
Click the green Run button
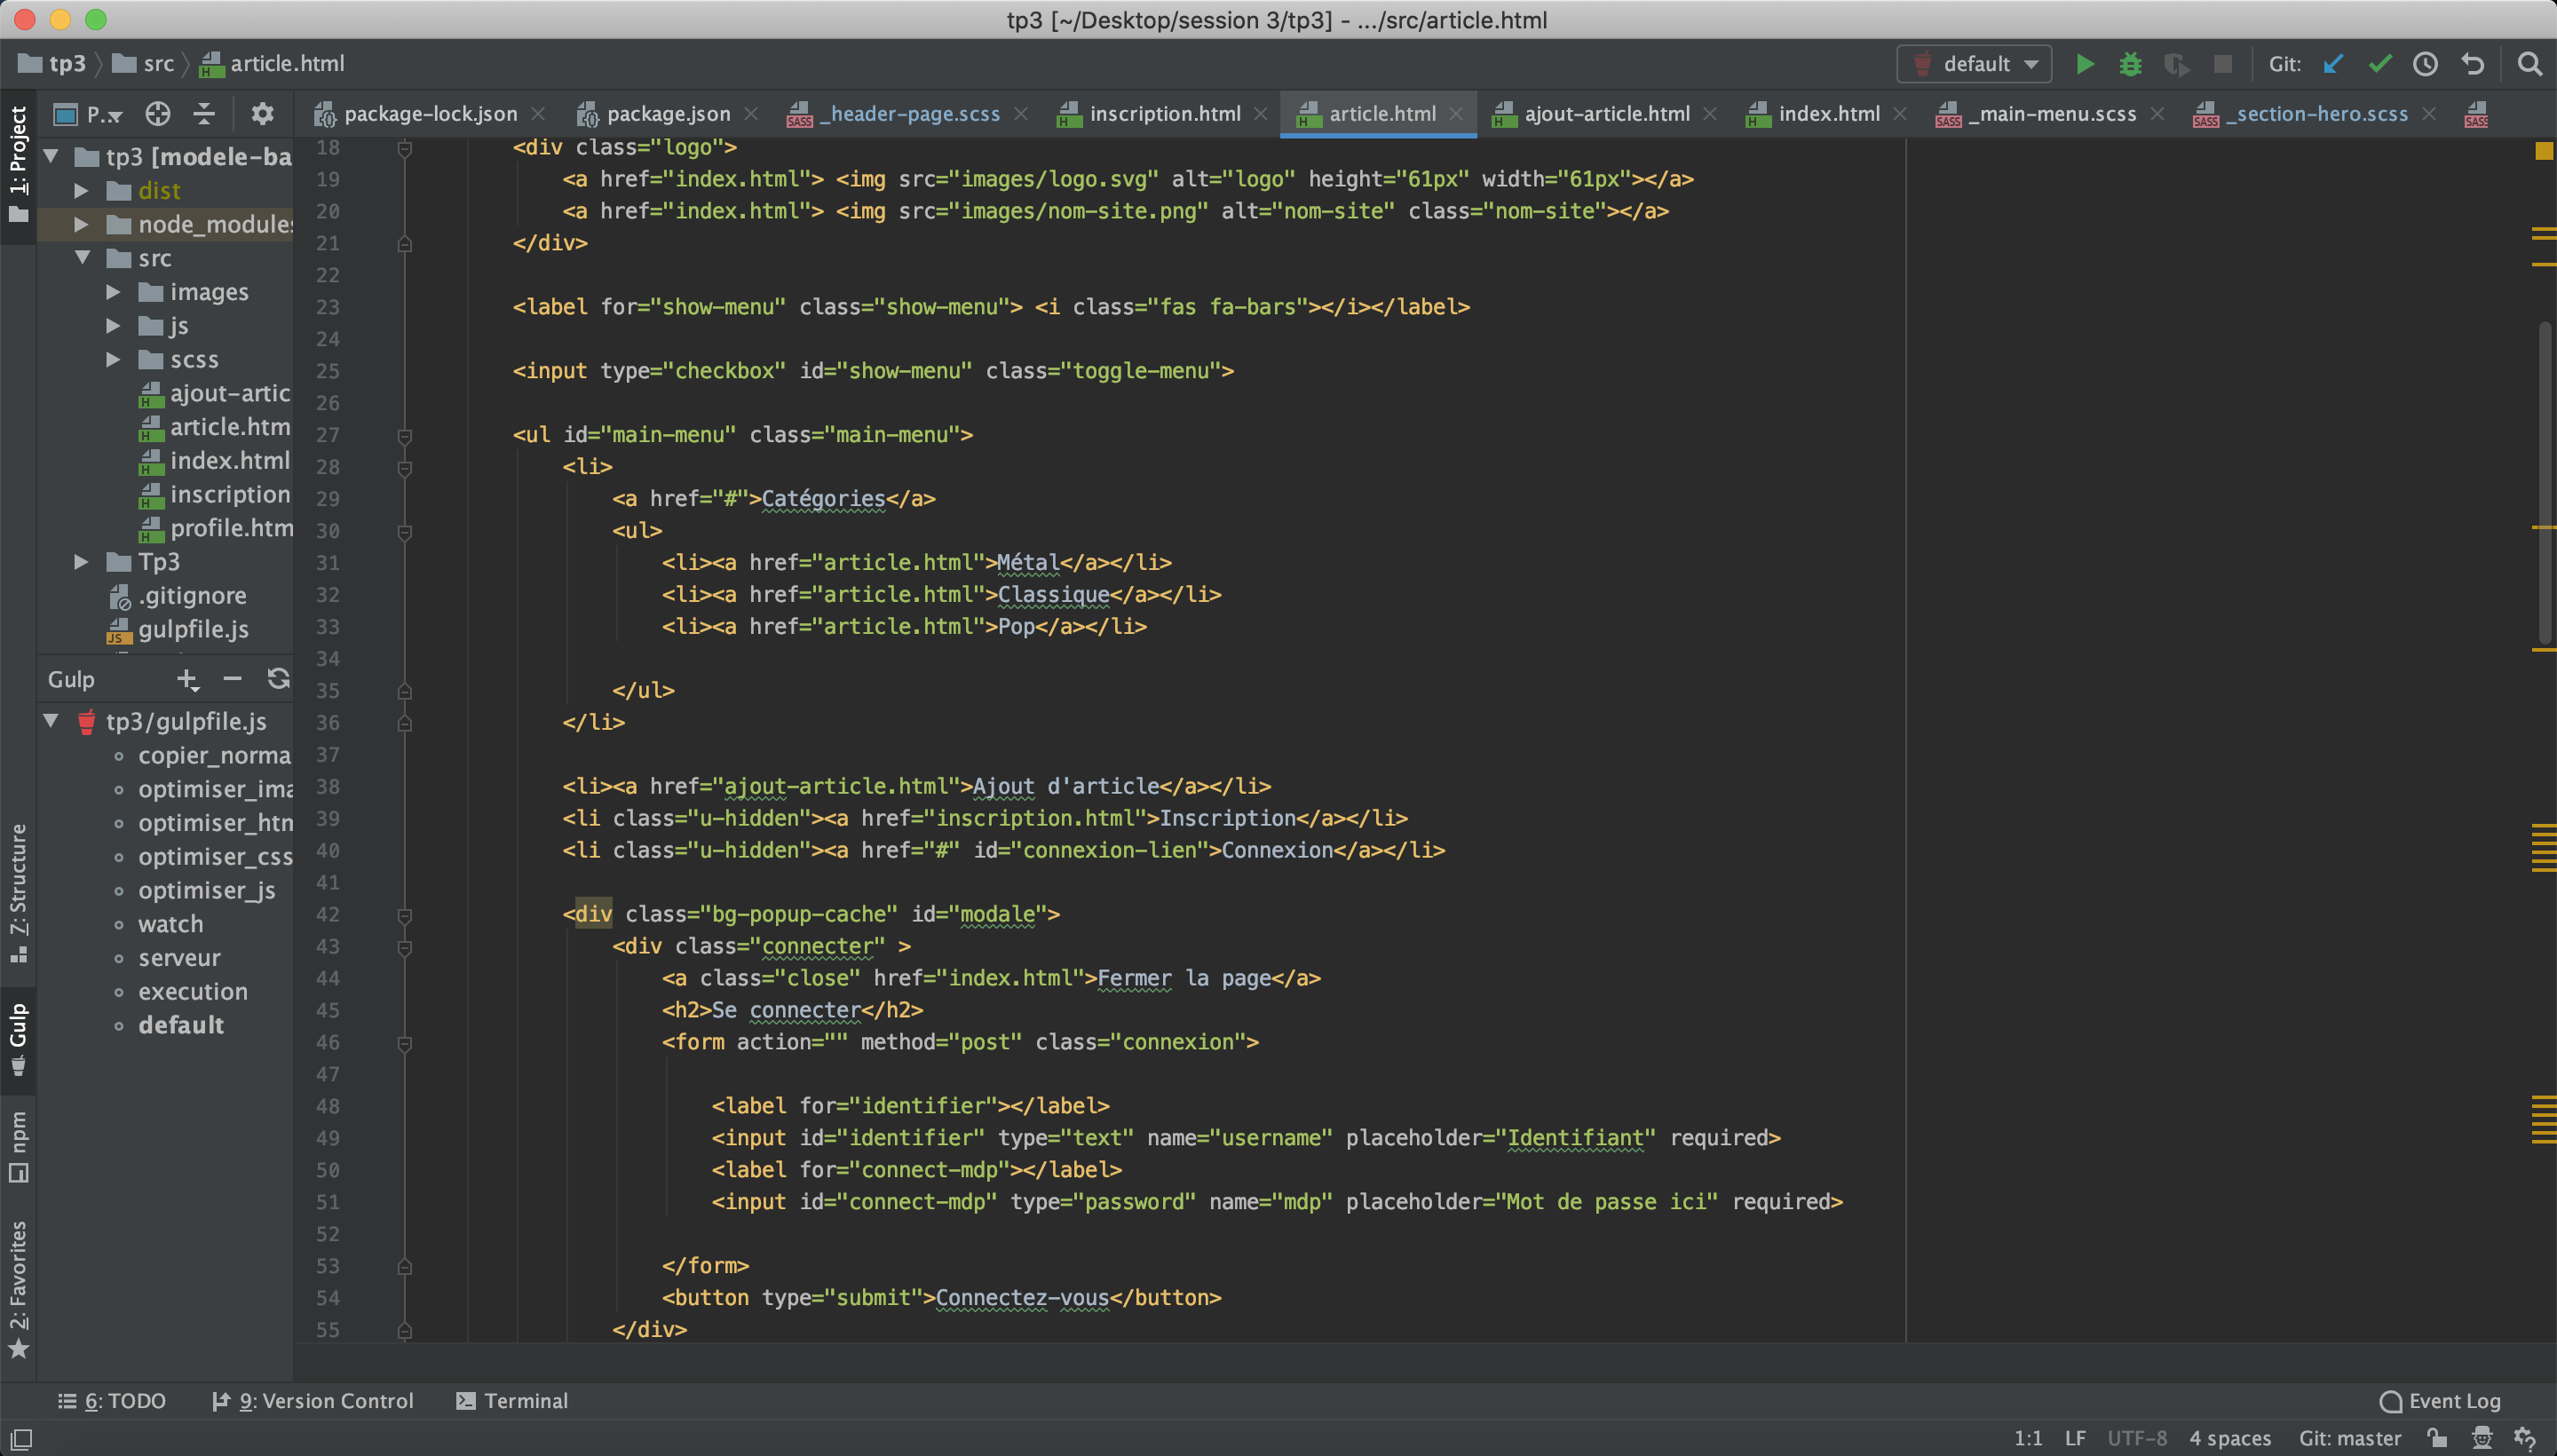tap(2084, 64)
